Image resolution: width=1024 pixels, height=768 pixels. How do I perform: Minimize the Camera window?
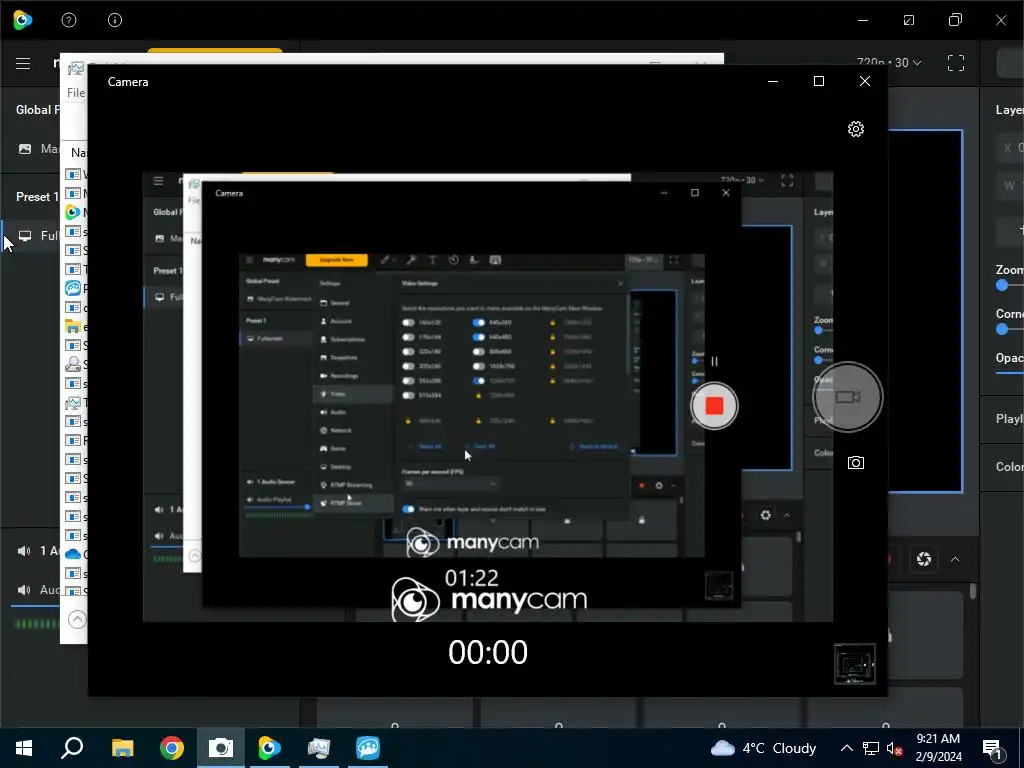point(773,81)
